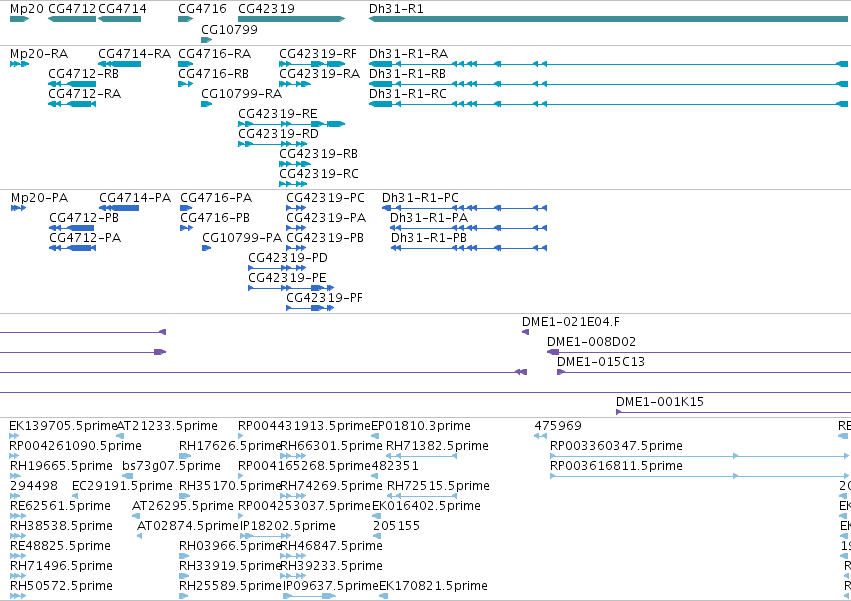
Task: Click the DME1-008D02 clone label
Action: pyautogui.click(x=592, y=342)
